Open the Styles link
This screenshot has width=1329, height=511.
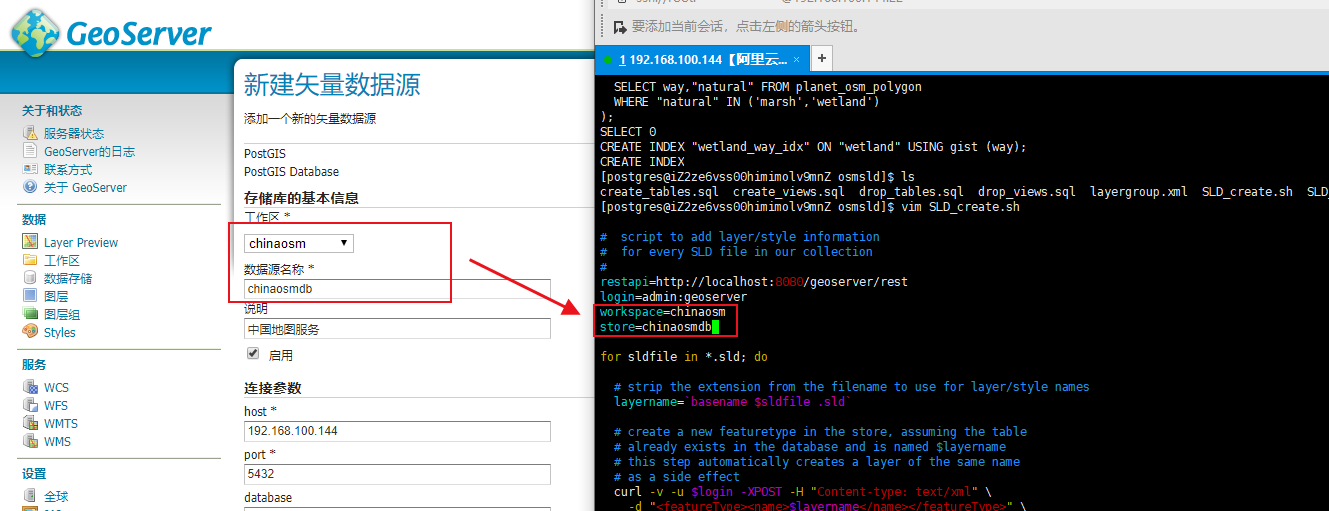click(x=60, y=332)
